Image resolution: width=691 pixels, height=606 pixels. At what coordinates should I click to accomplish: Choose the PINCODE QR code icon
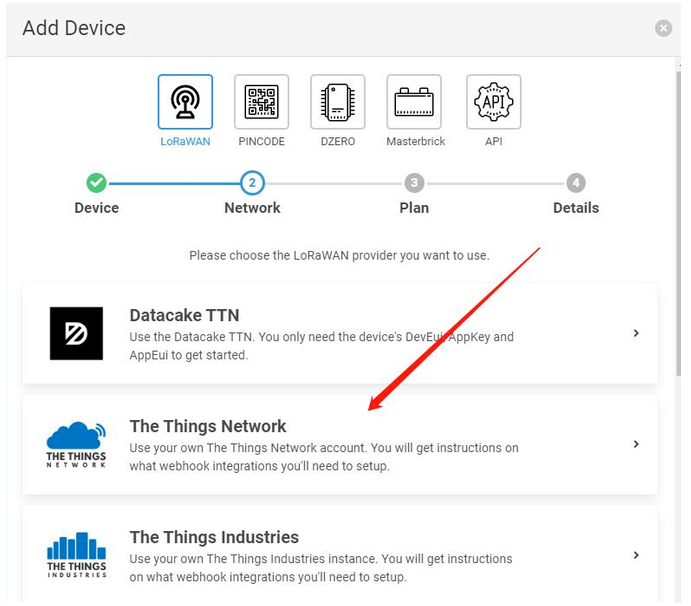pyautogui.click(x=261, y=102)
